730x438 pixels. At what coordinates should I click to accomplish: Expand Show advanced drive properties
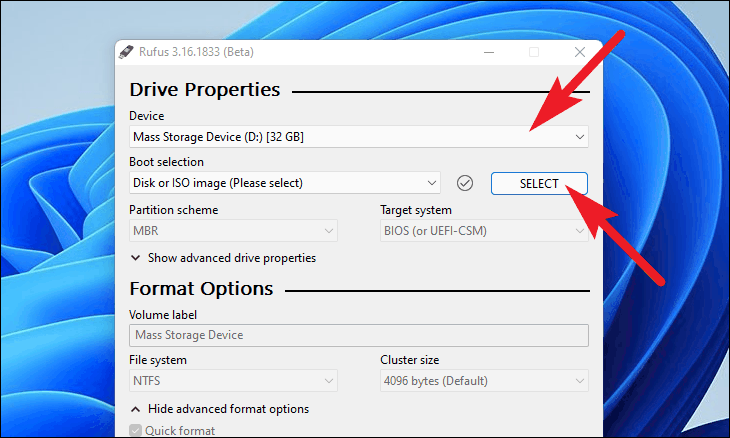click(x=232, y=258)
